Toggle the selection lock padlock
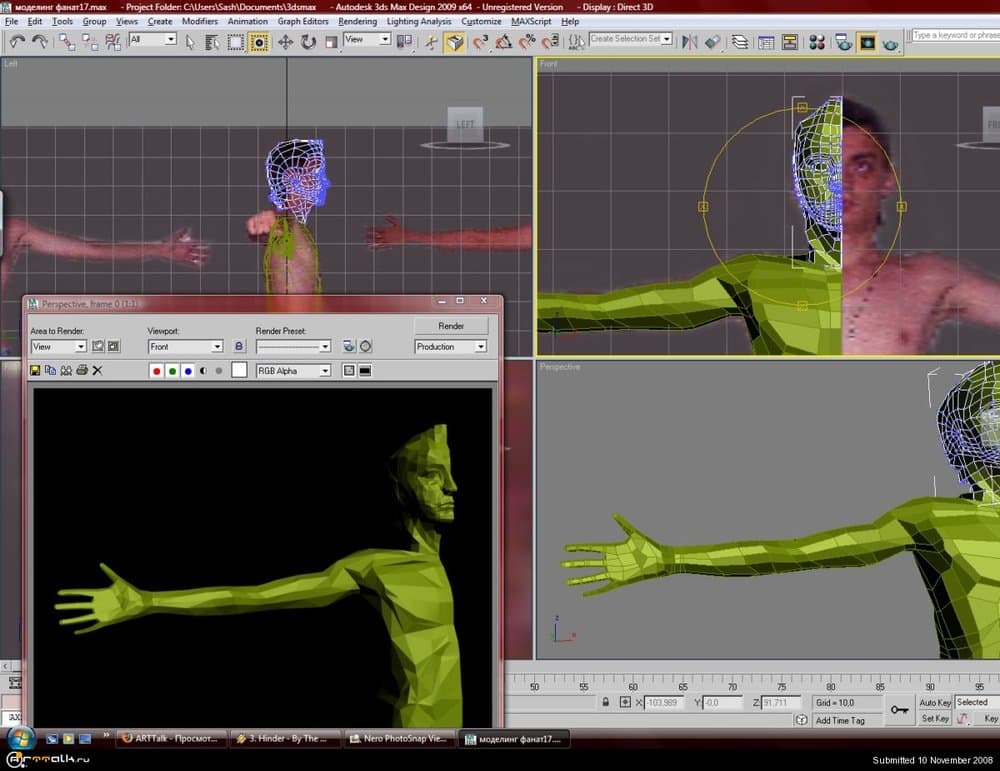 [606, 703]
